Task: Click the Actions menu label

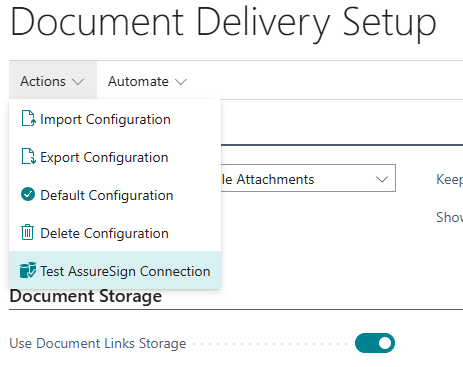Action: click(x=43, y=81)
